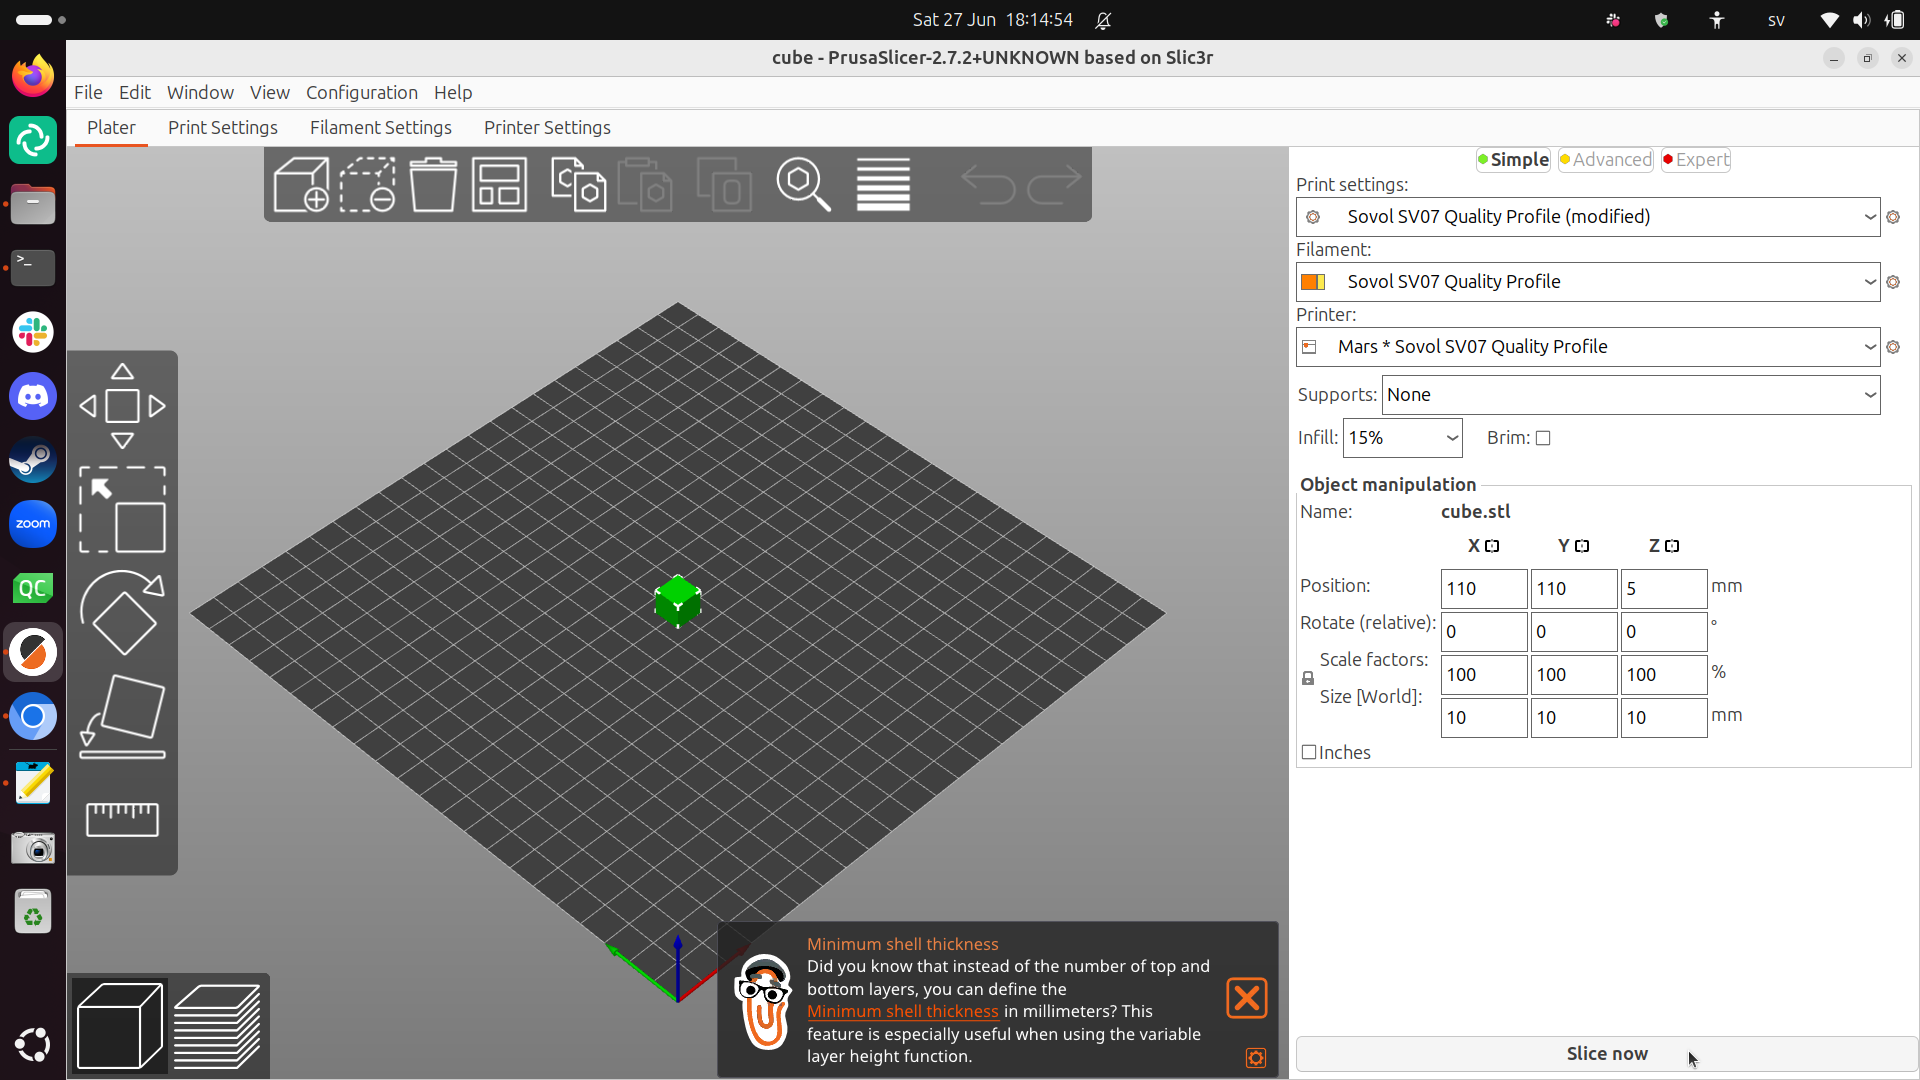Click the Paste icon in toolbar
1920x1080 pixels.
tap(645, 185)
